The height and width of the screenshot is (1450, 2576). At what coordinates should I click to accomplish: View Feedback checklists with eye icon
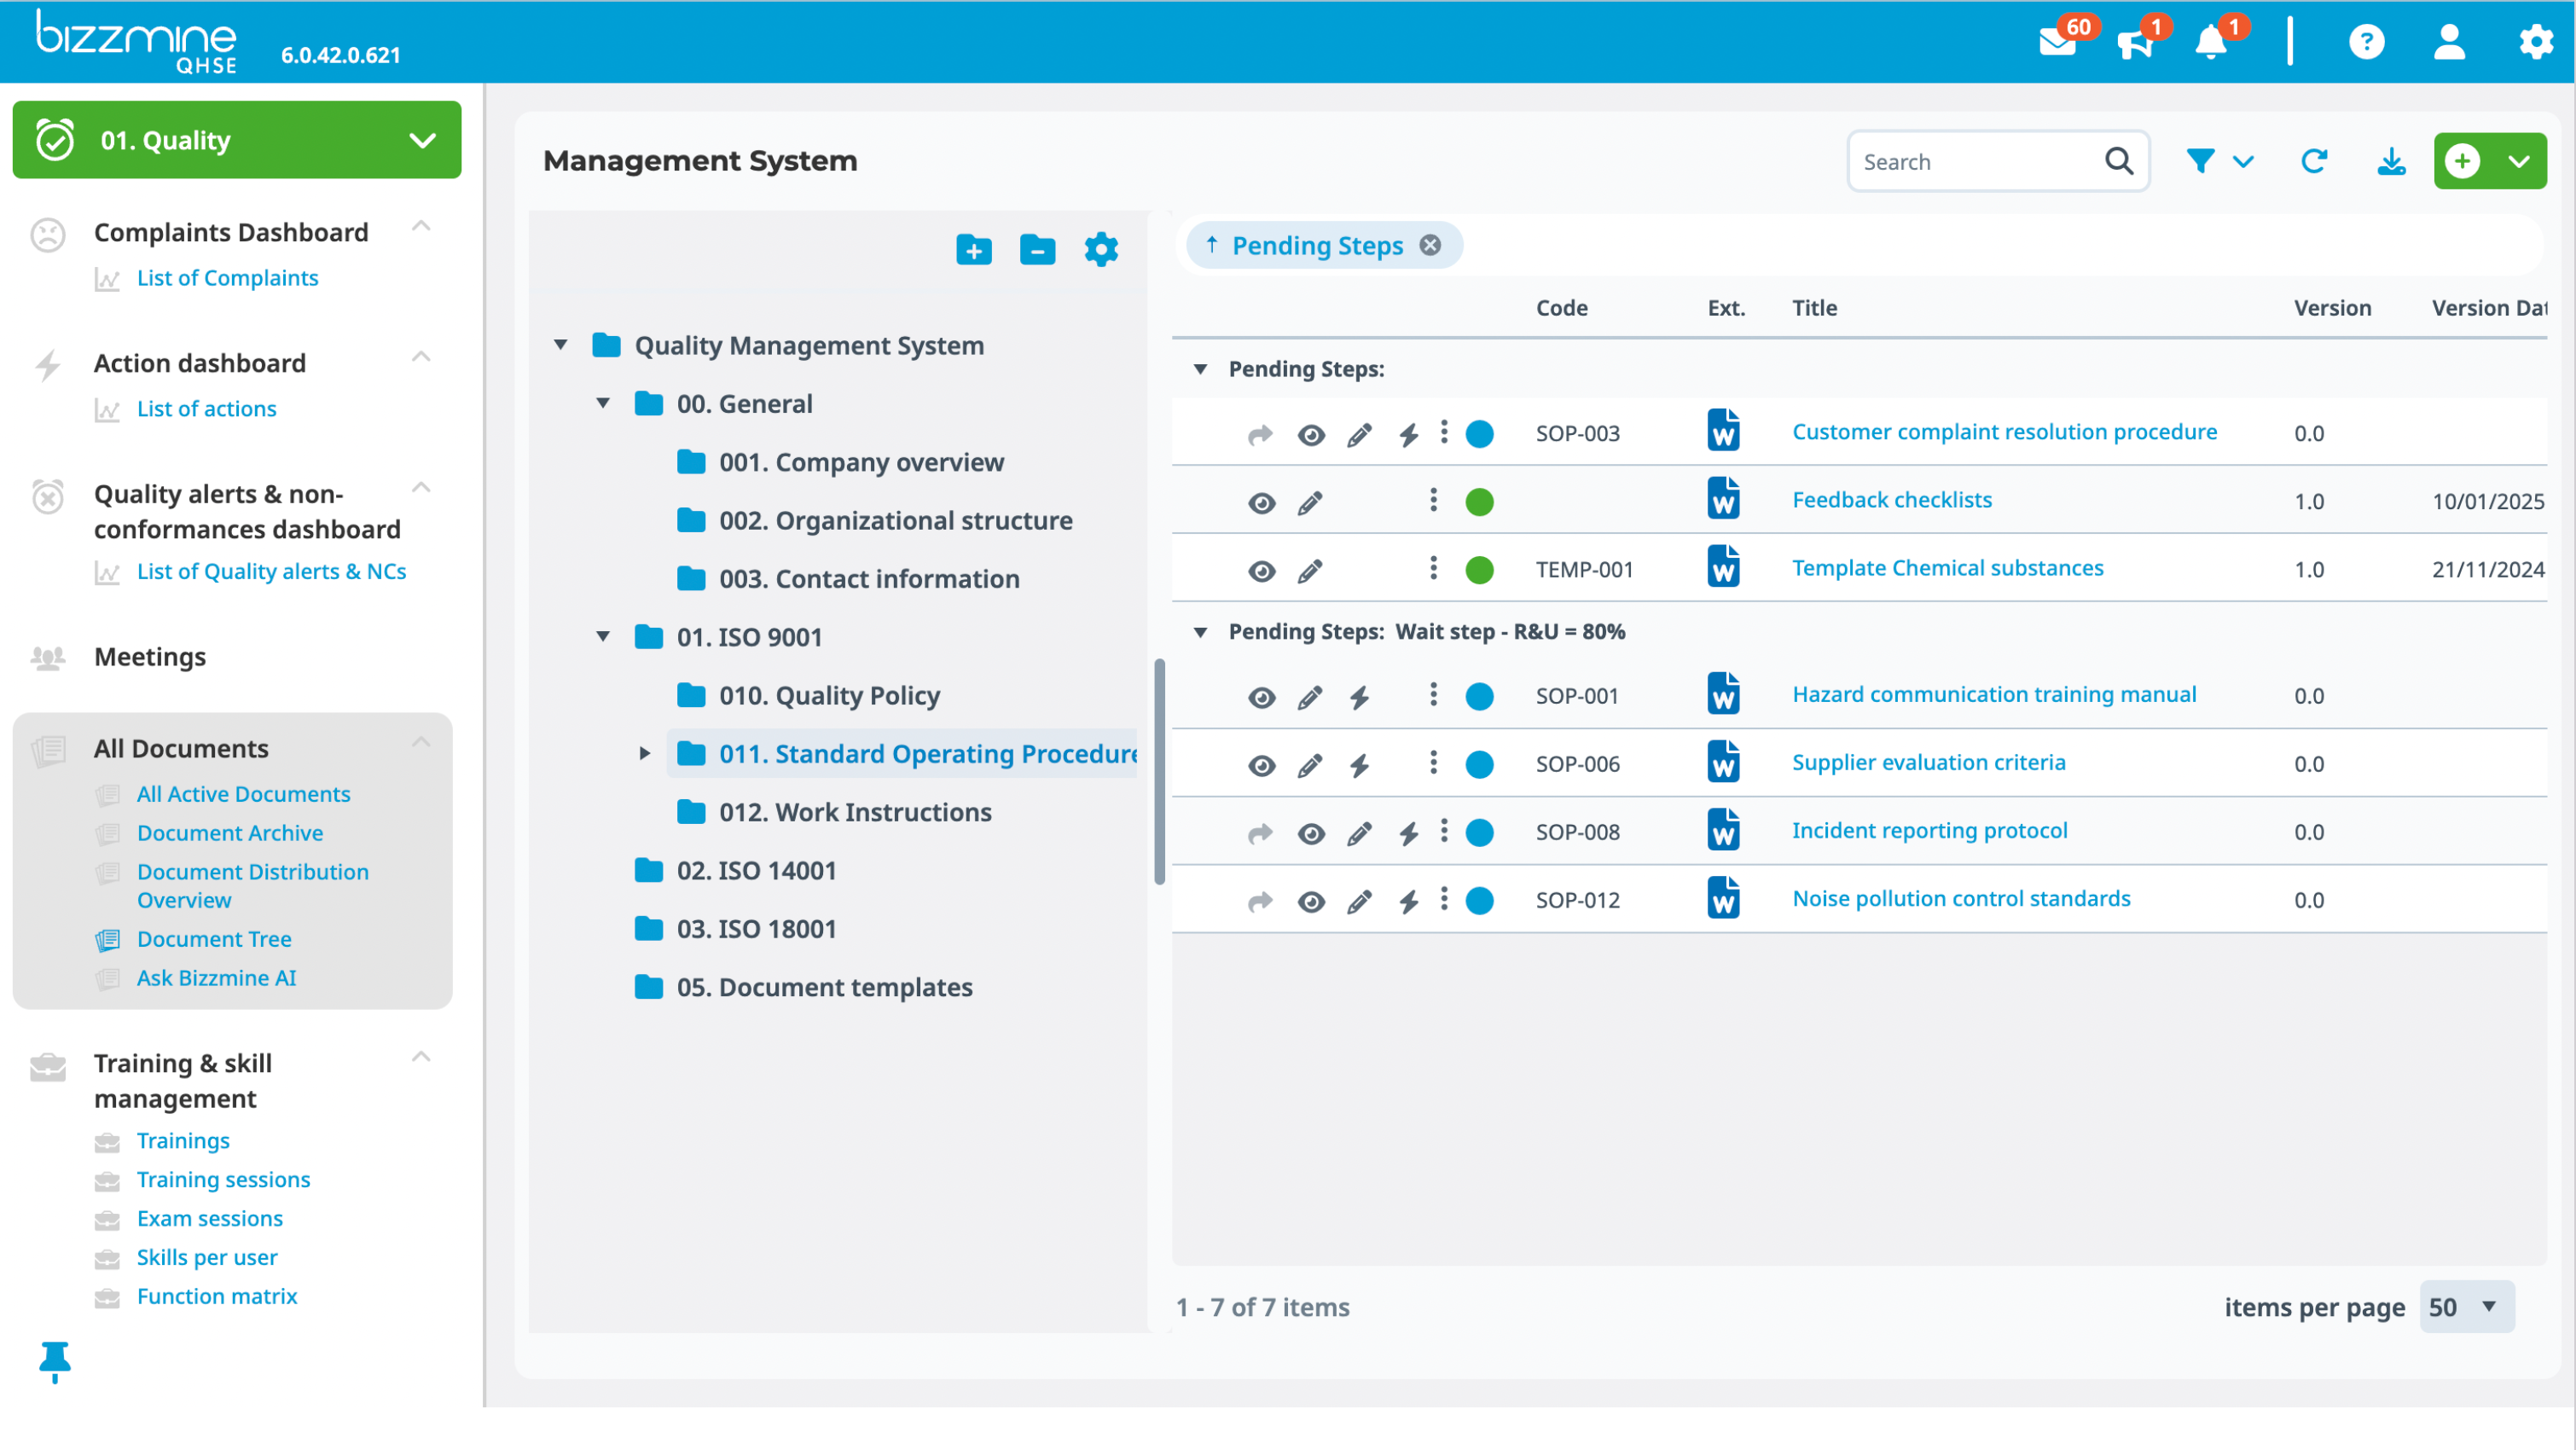click(1262, 503)
